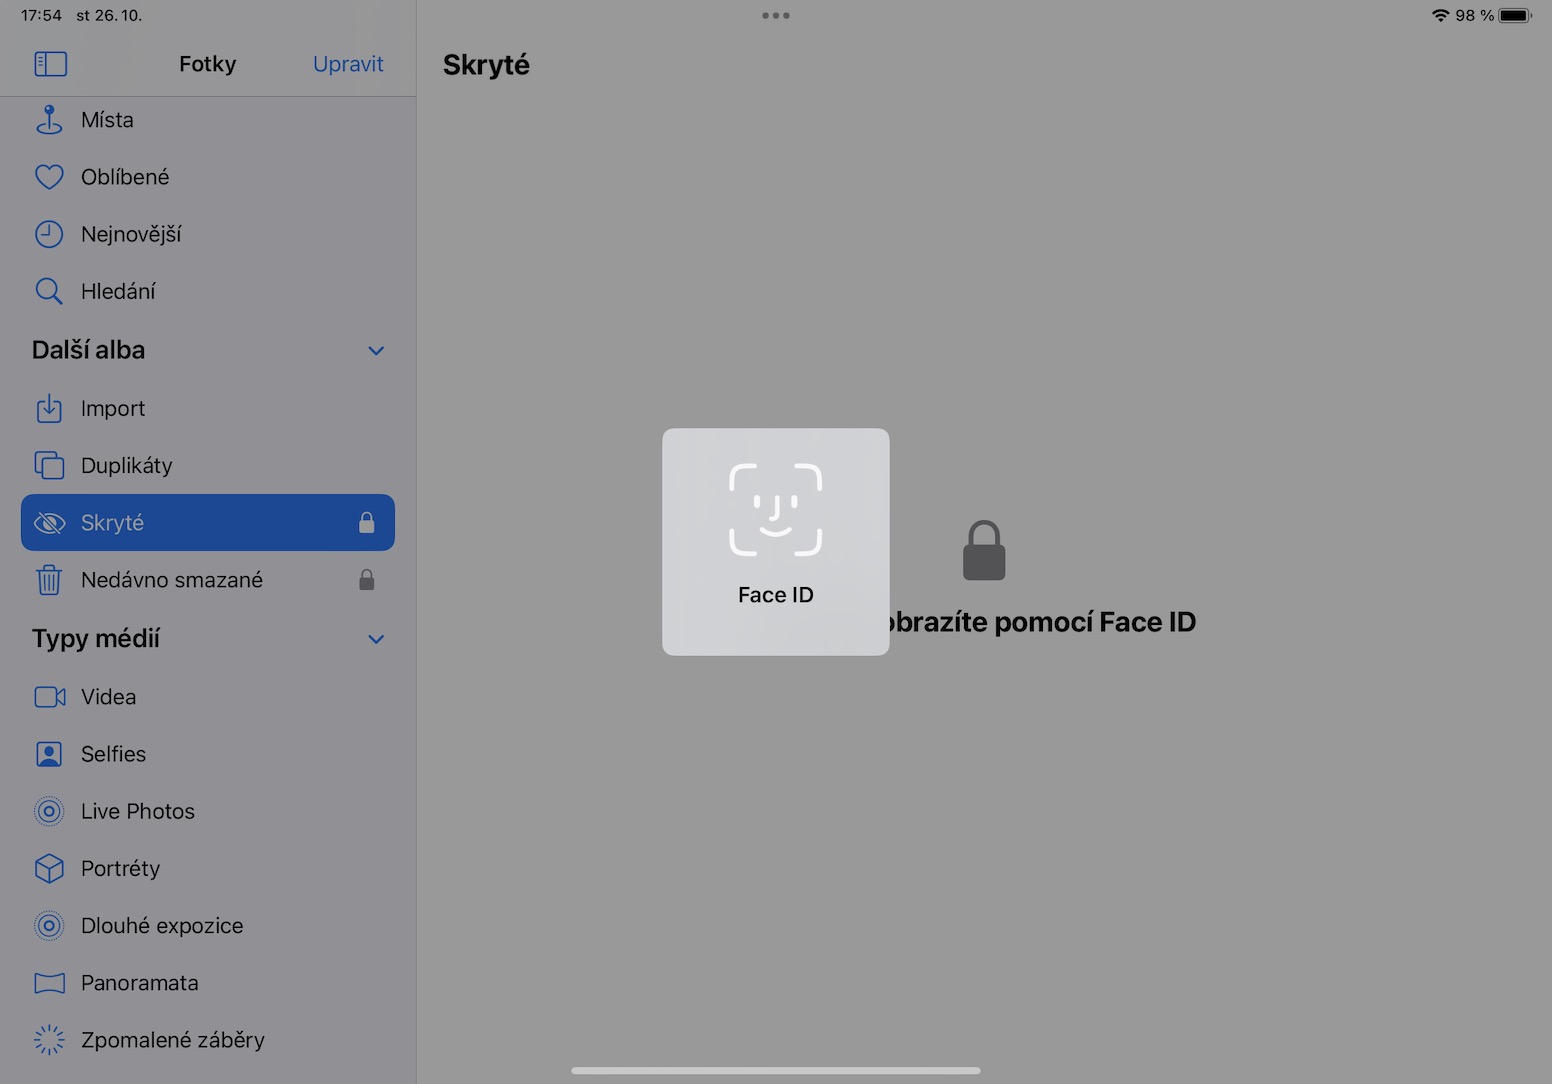The height and width of the screenshot is (1084, 1552).
Task: Select the Portréty text label
Action: coord(120,868)
